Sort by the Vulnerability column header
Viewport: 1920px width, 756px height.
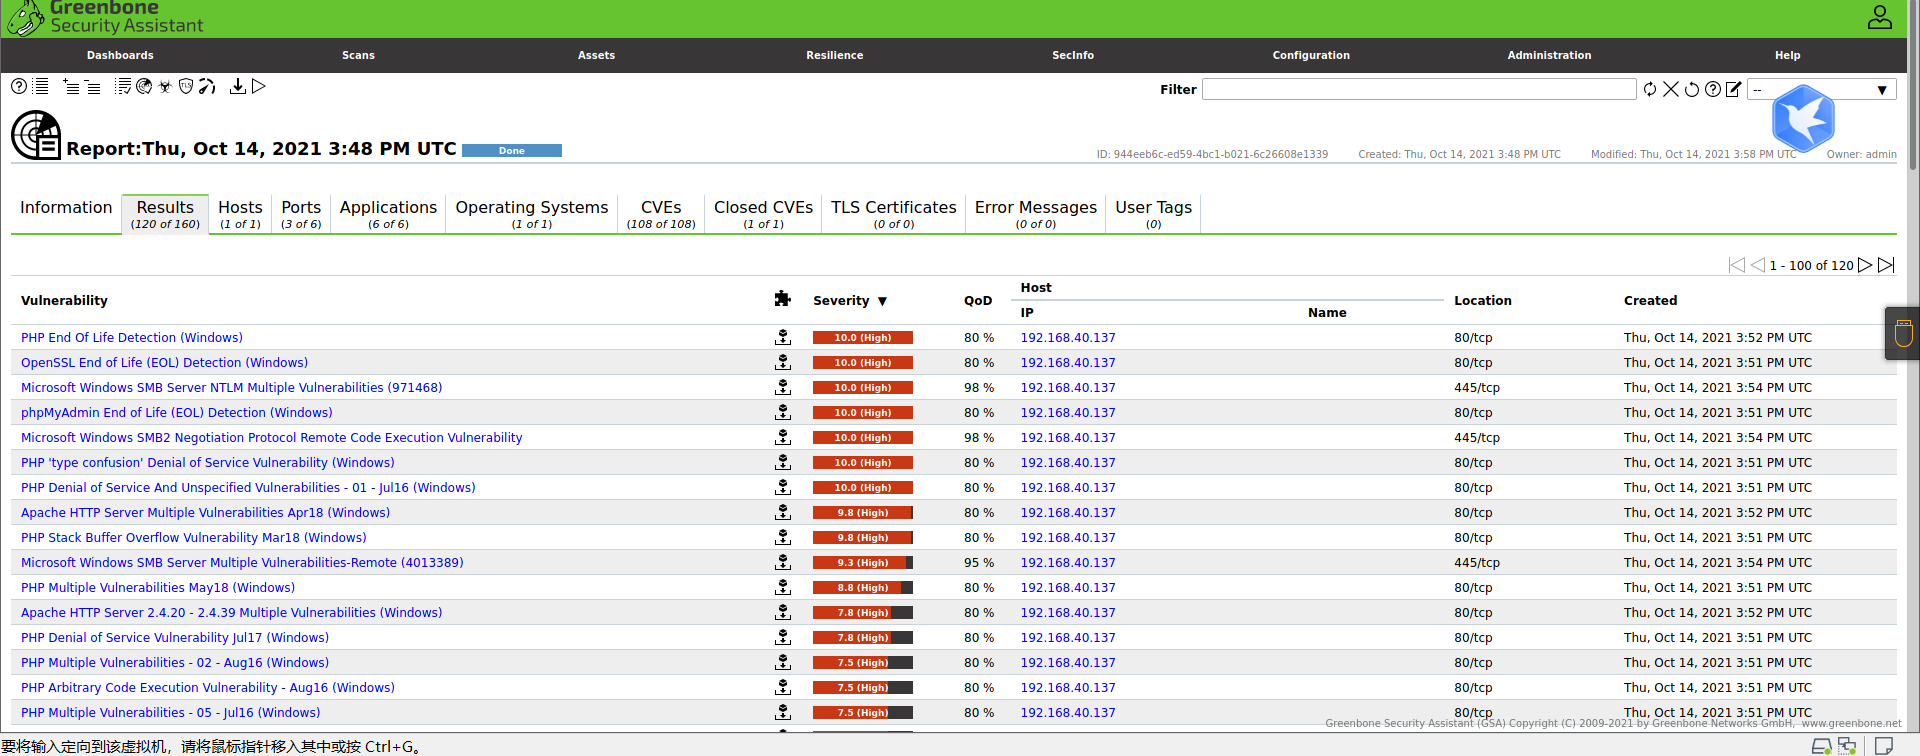pos(64,301)
